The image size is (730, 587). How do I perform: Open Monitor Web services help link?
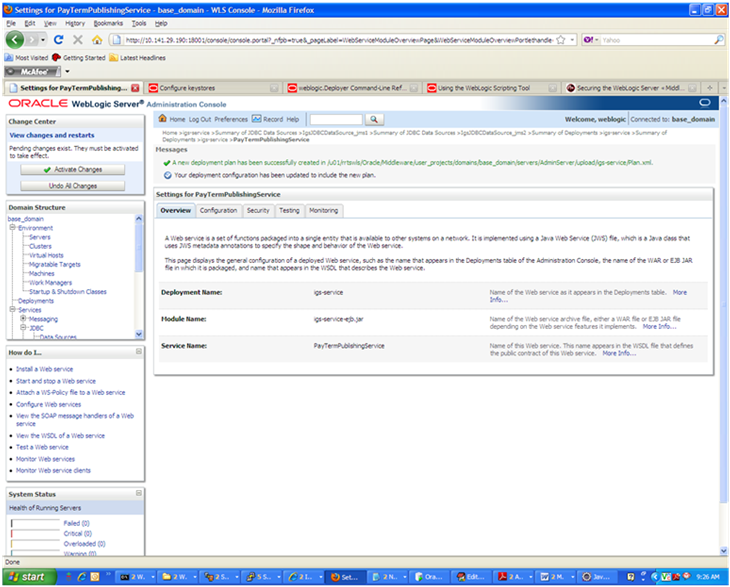[45, 459]
